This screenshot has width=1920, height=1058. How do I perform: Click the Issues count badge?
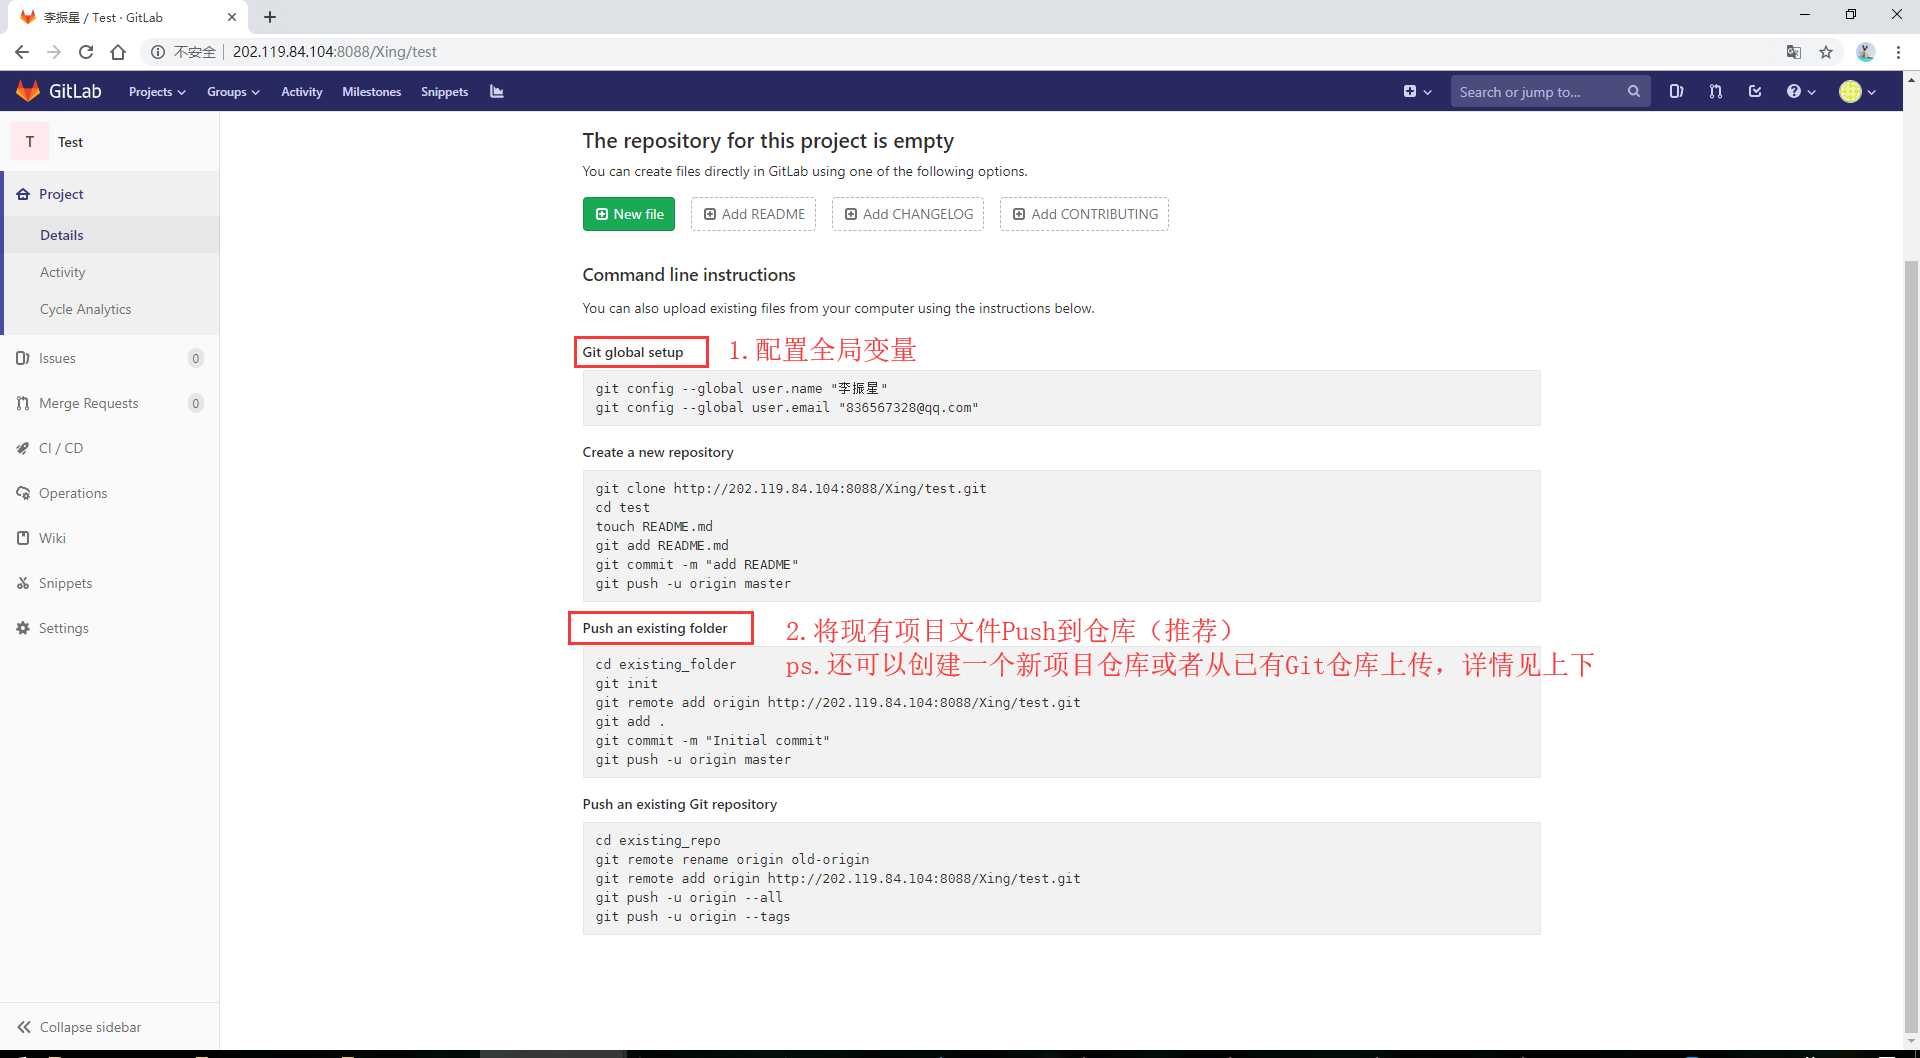pos(196,358)
